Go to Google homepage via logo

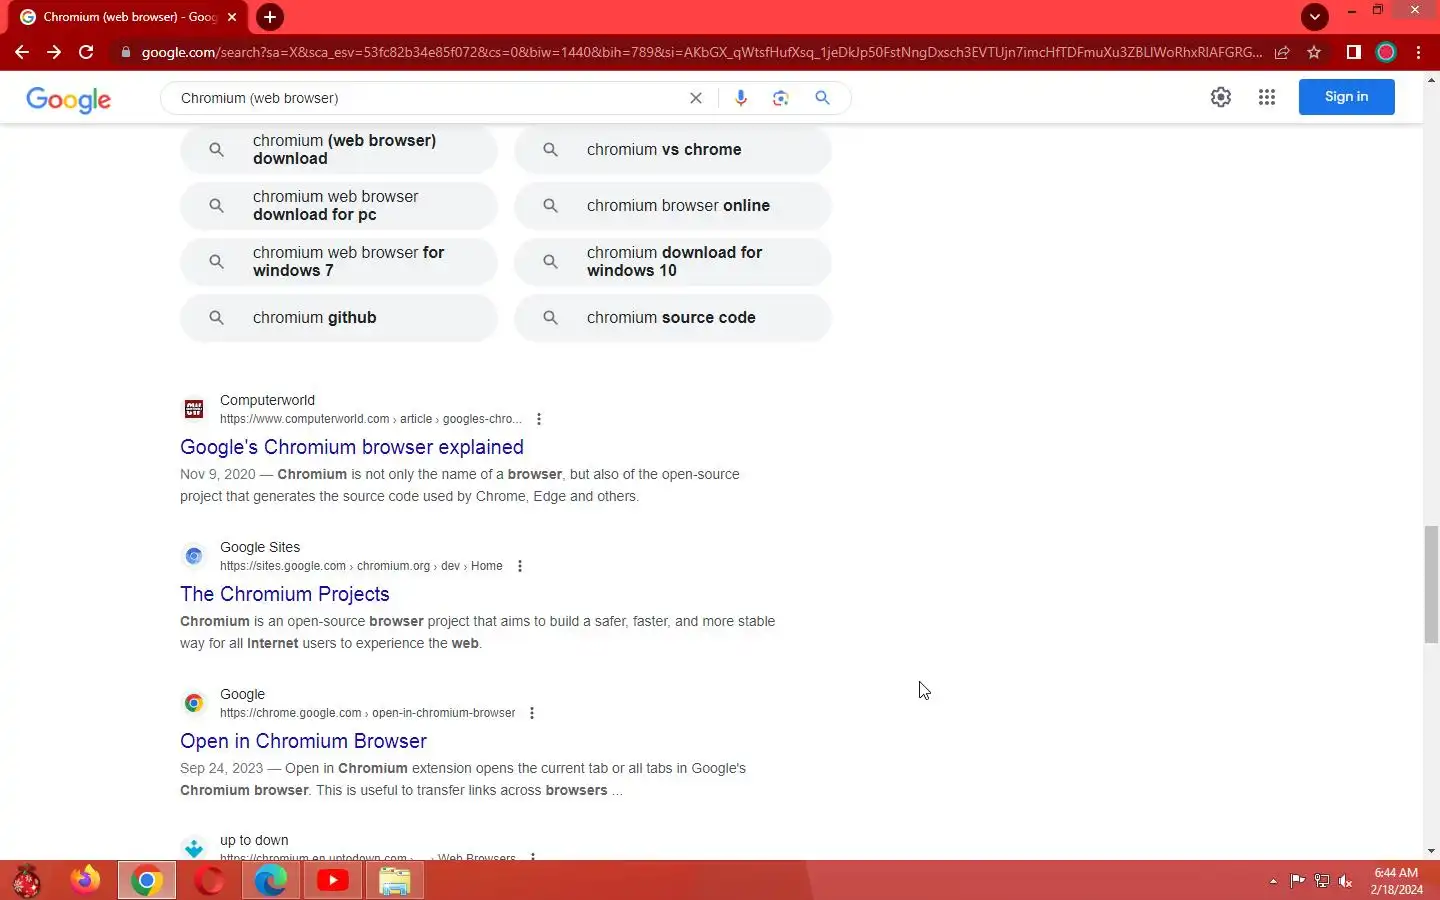point(69,99)
